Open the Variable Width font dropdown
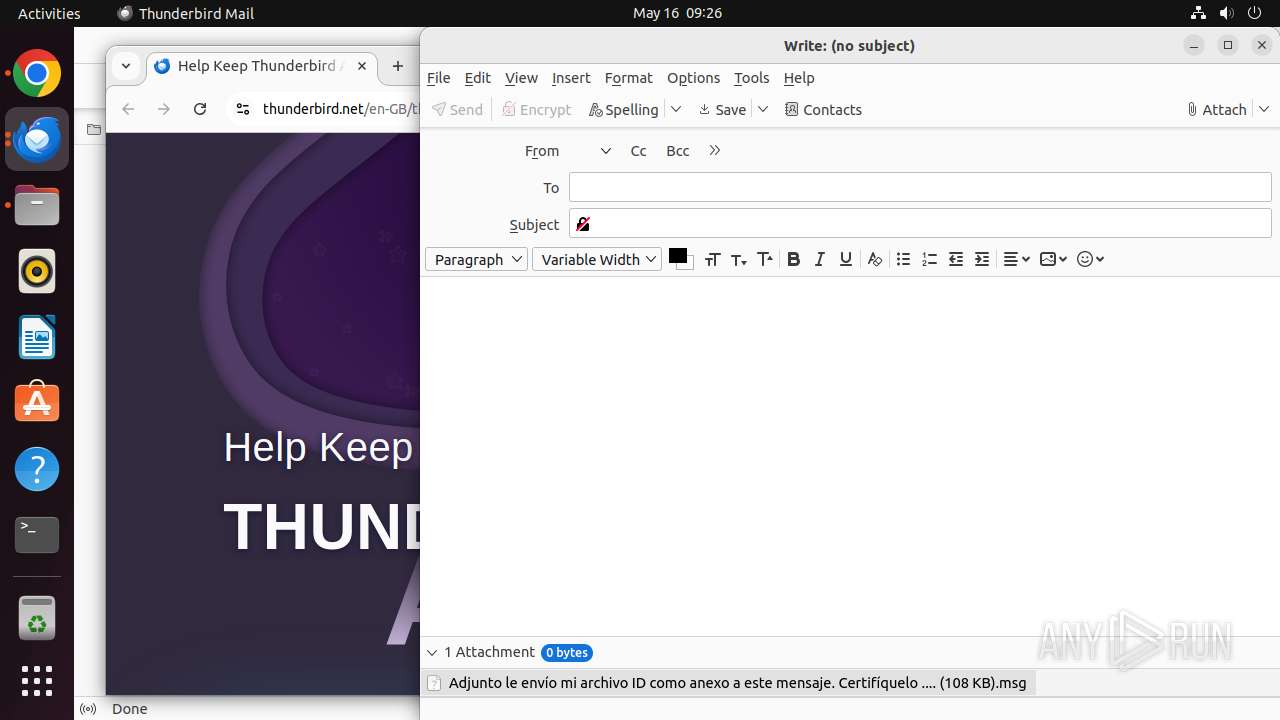Screen dimensions: 1280x720 pos(597,259)
